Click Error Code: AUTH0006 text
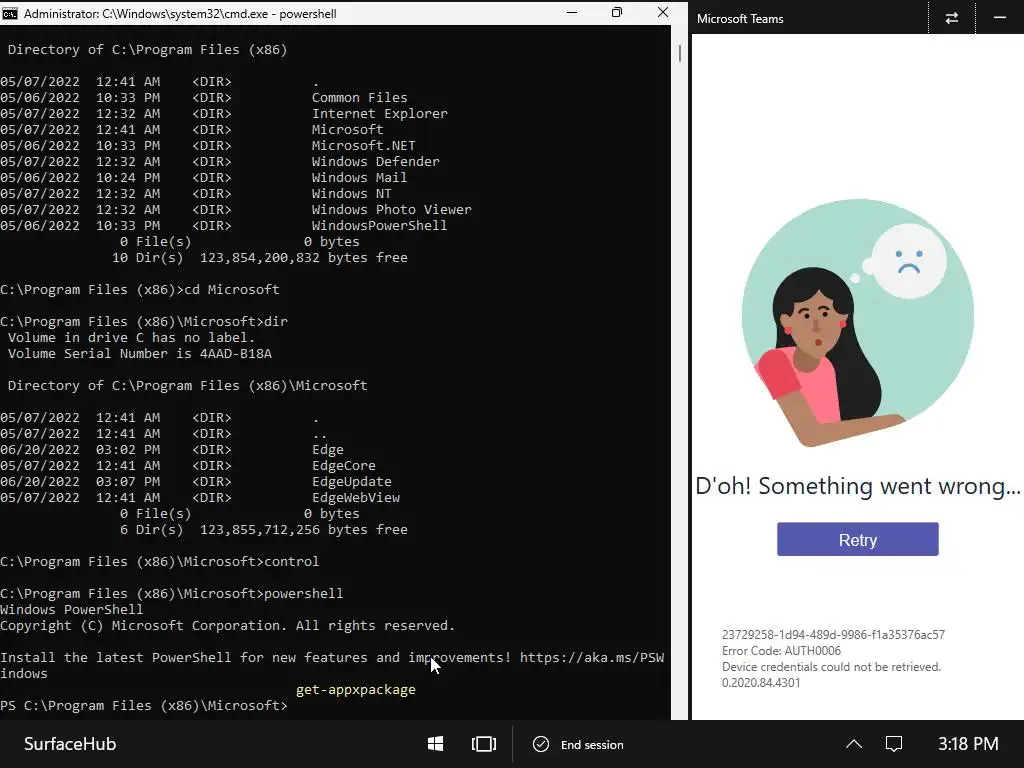Viewport: 1024px width, 768px height. point(781,650)
